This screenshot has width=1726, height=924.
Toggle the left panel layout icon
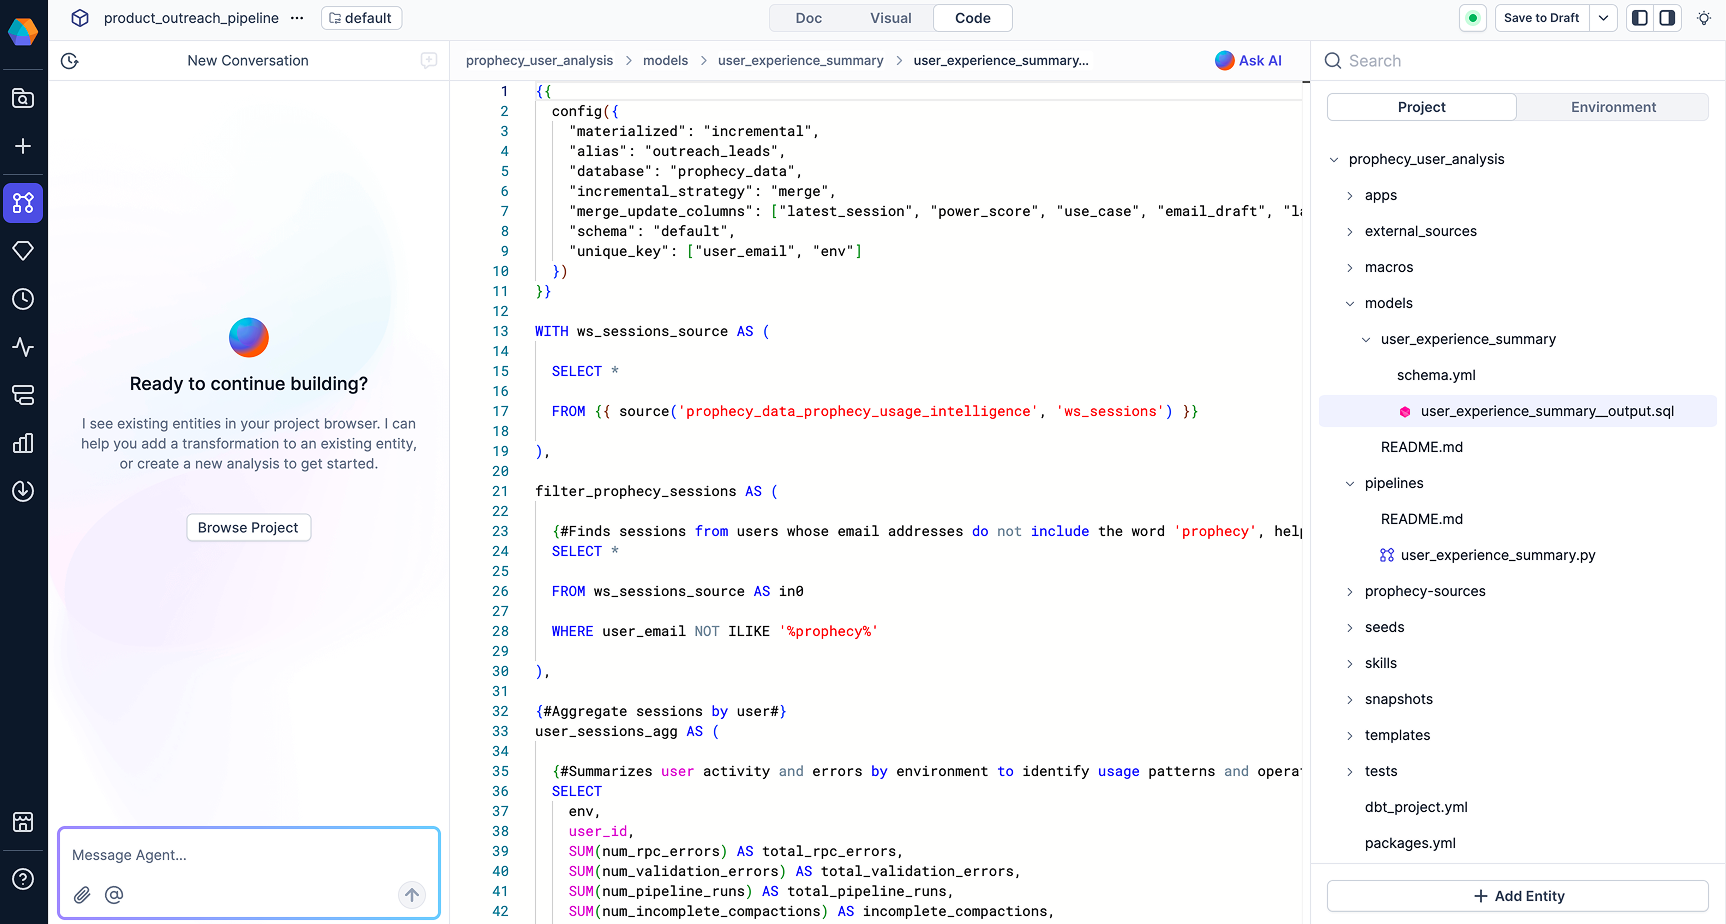[x=1640, y=18]
